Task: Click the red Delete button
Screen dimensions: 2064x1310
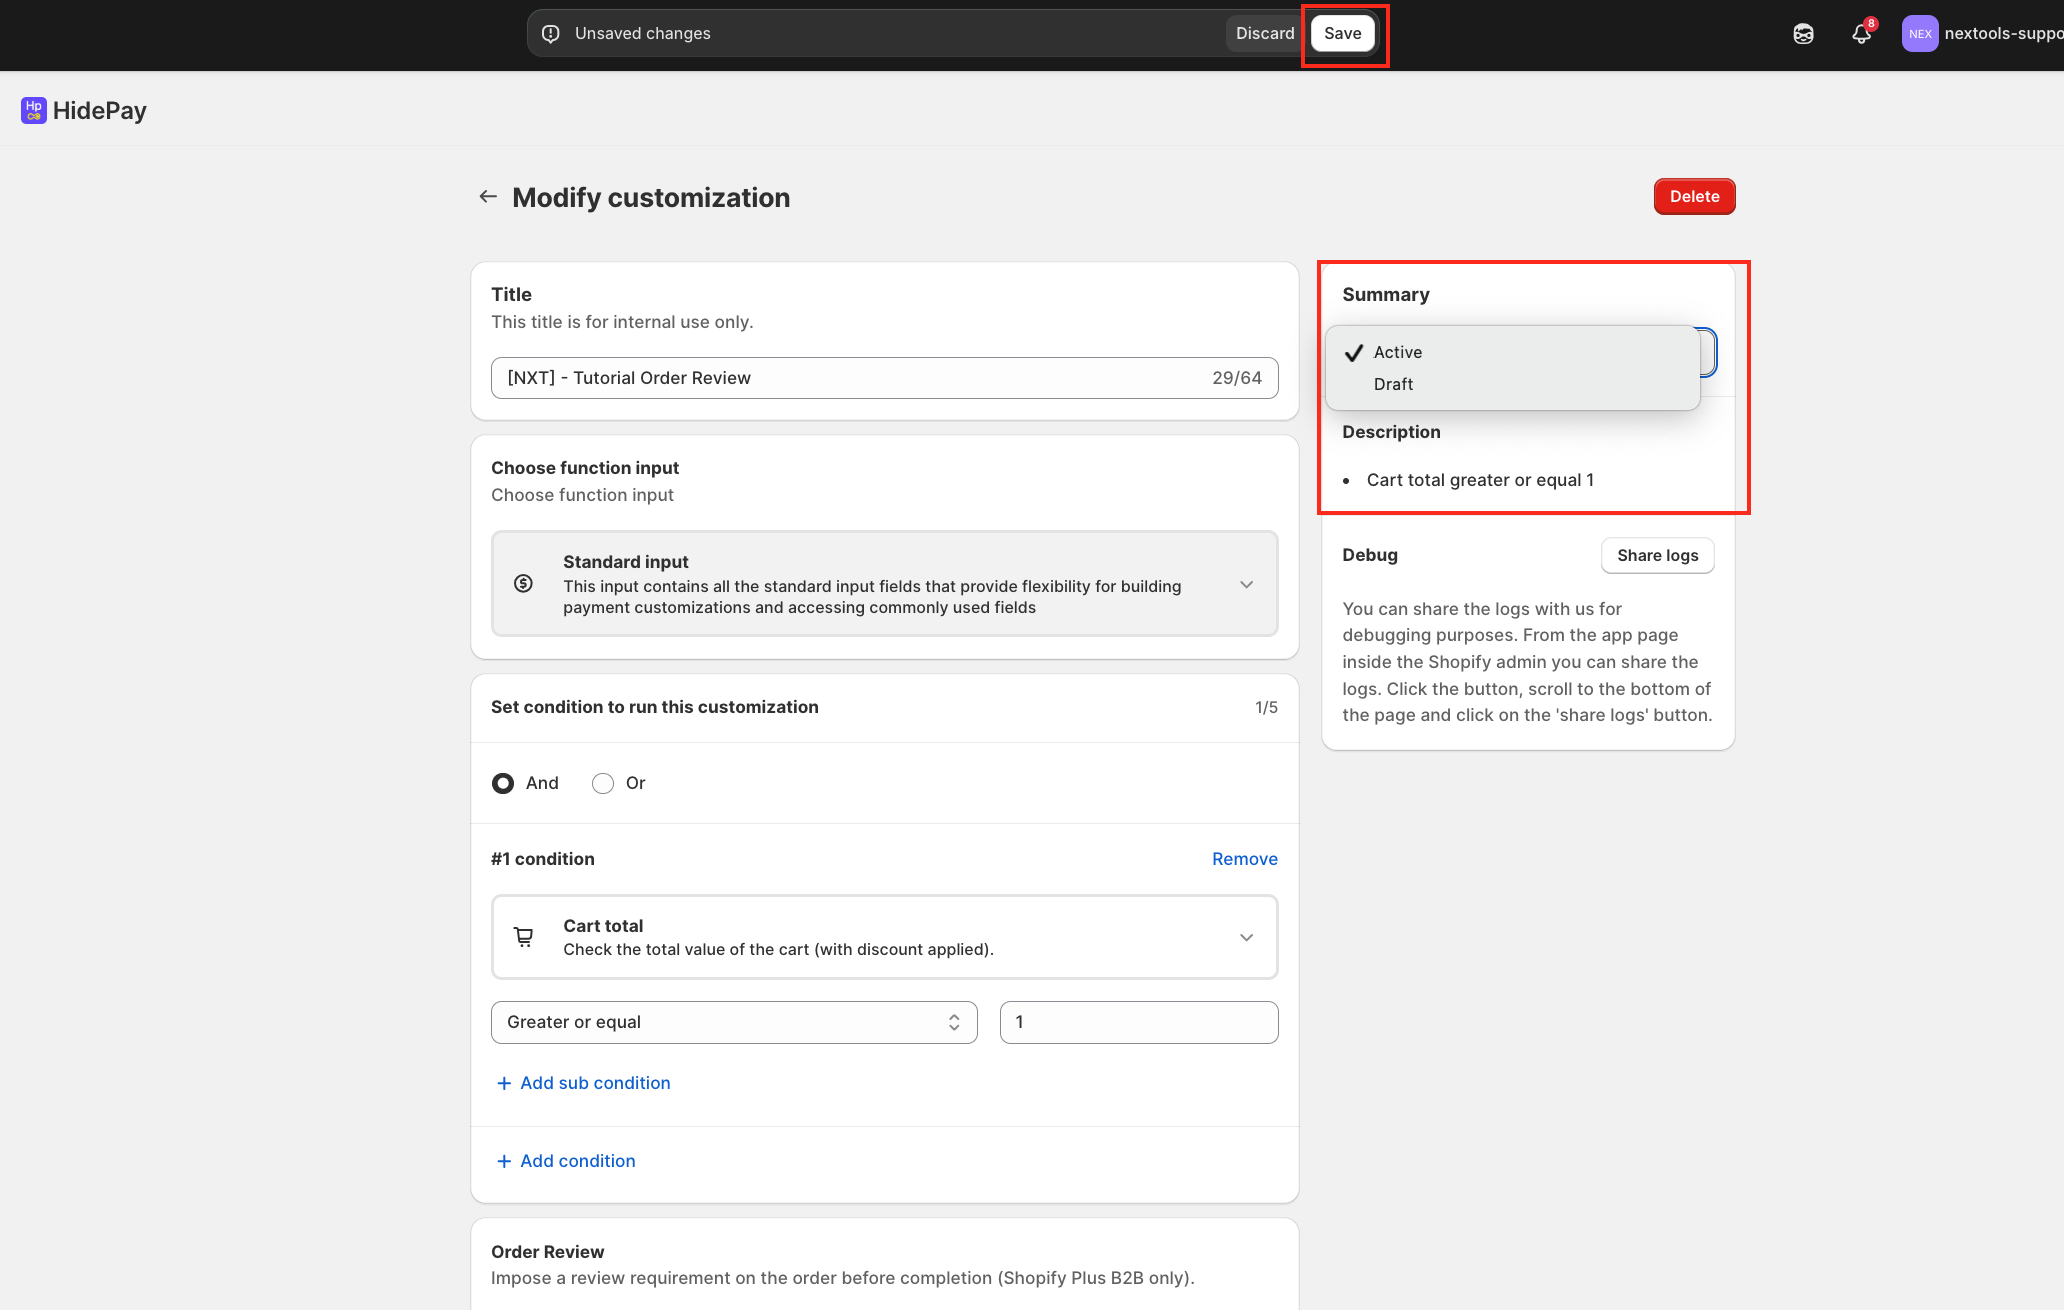Action: 1694,197
